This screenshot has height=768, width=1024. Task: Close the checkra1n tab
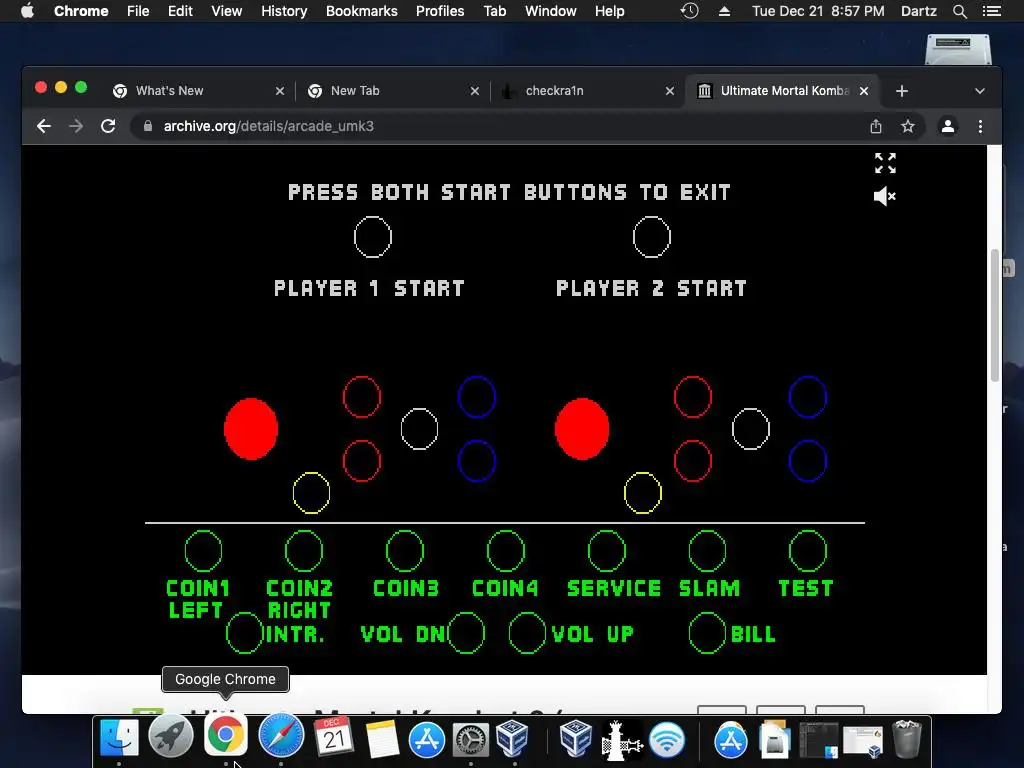point(669,91)
